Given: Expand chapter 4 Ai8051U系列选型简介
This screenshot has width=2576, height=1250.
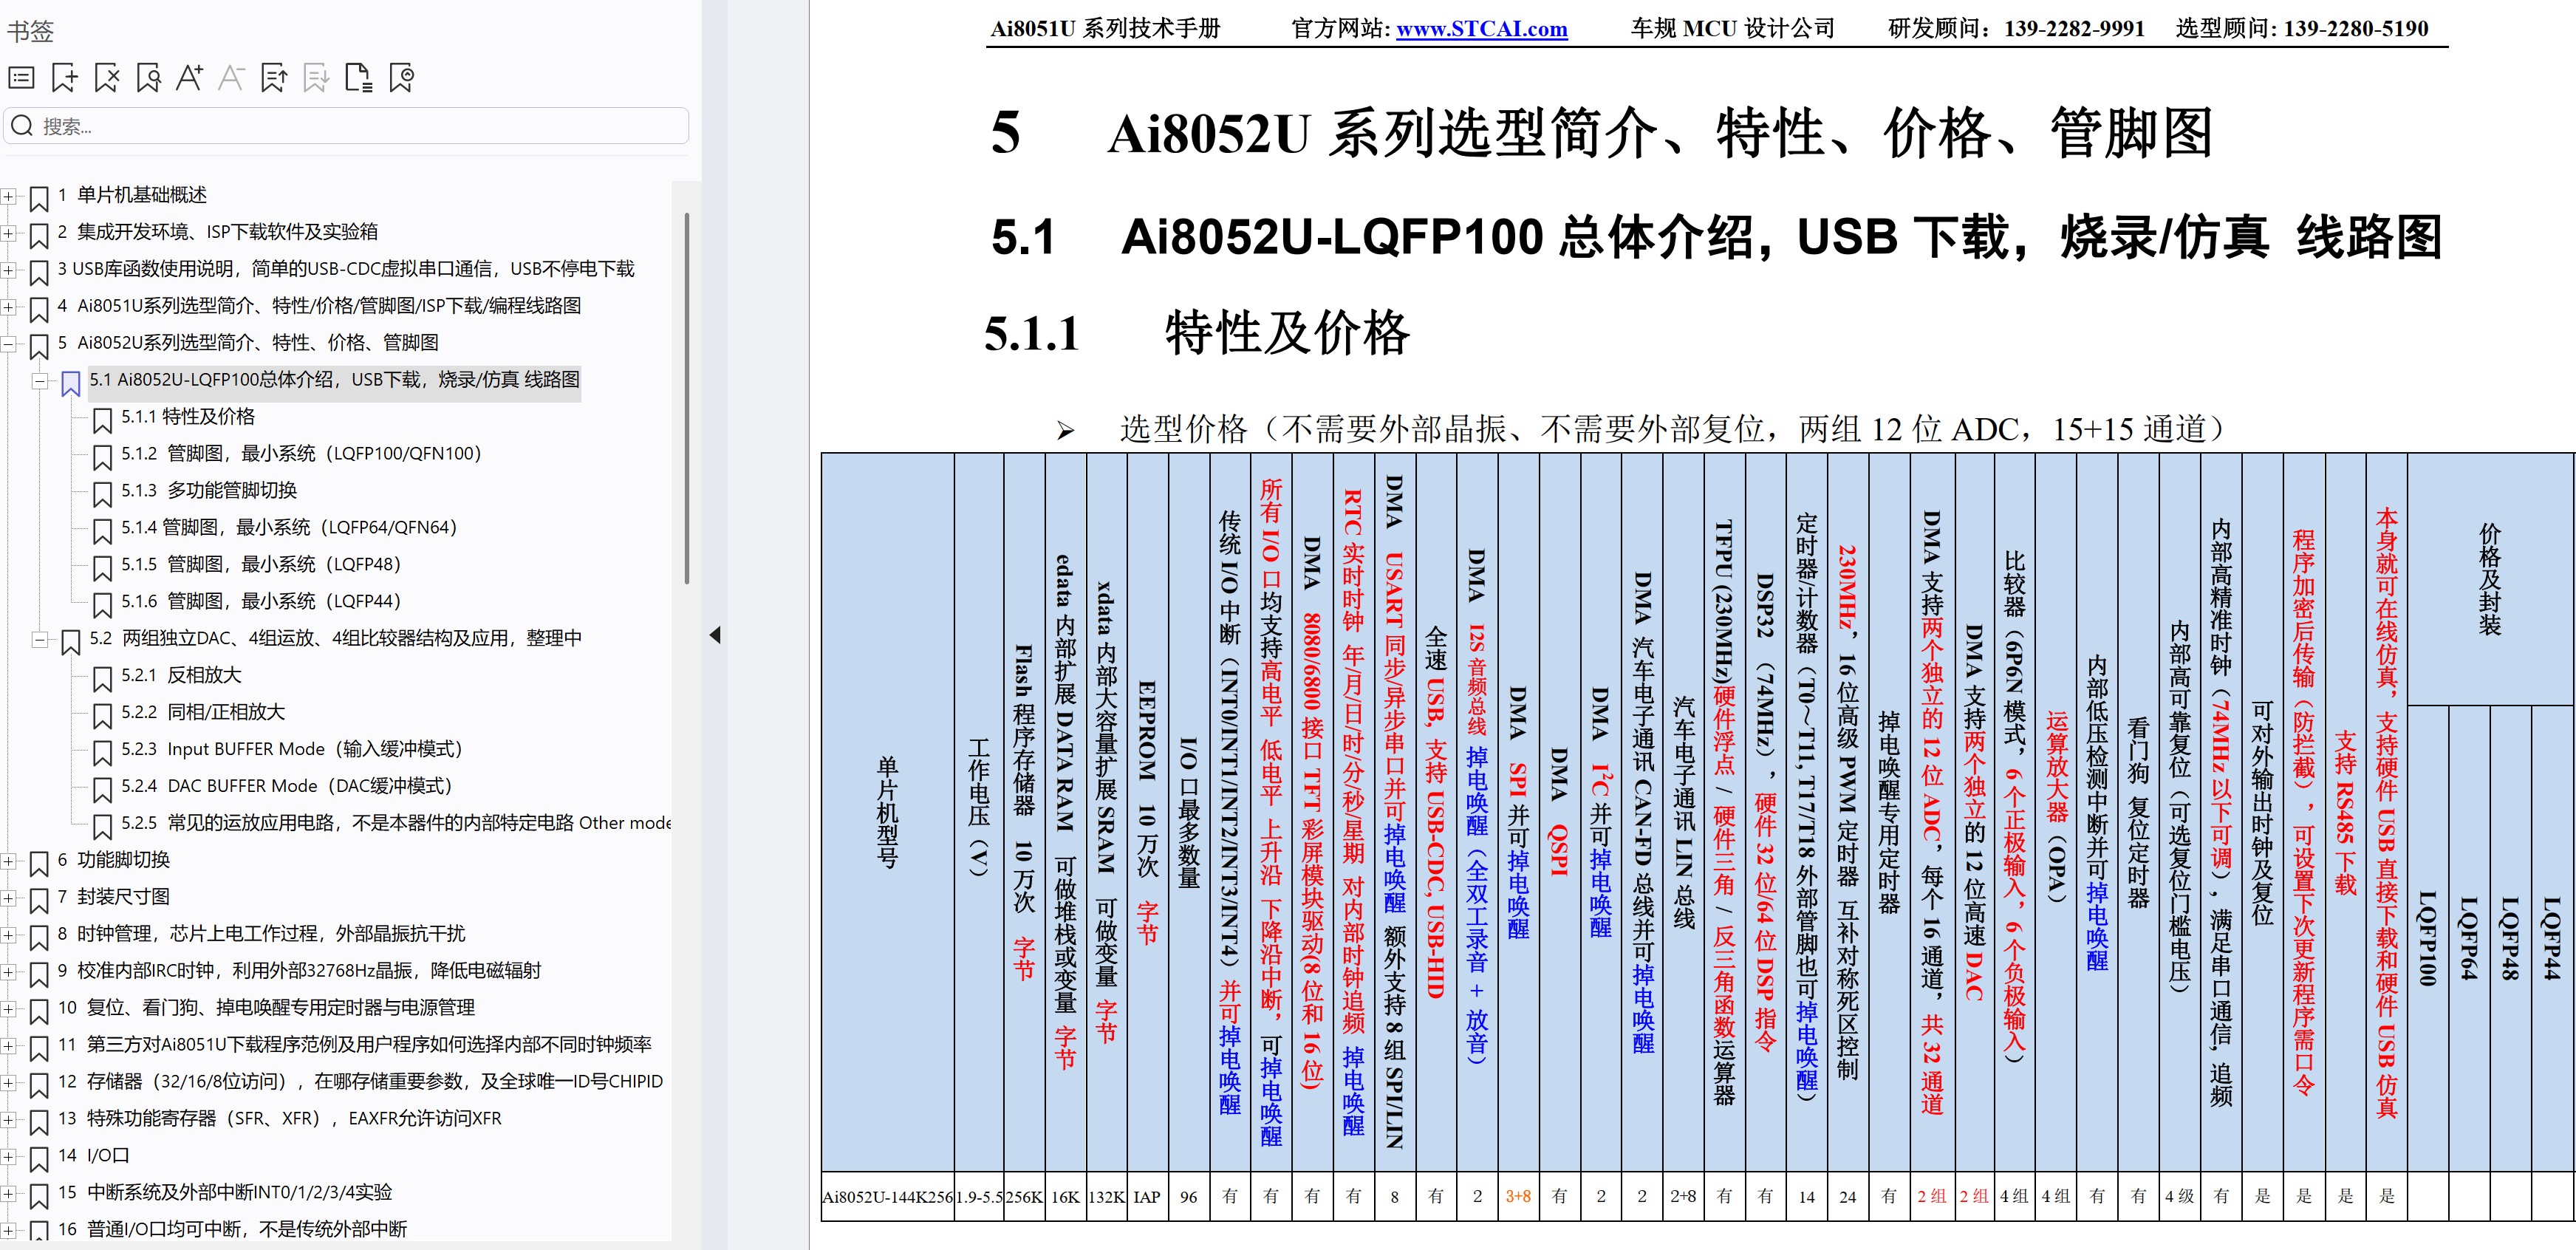Looking at the screenshot, I should coord(8,307).
